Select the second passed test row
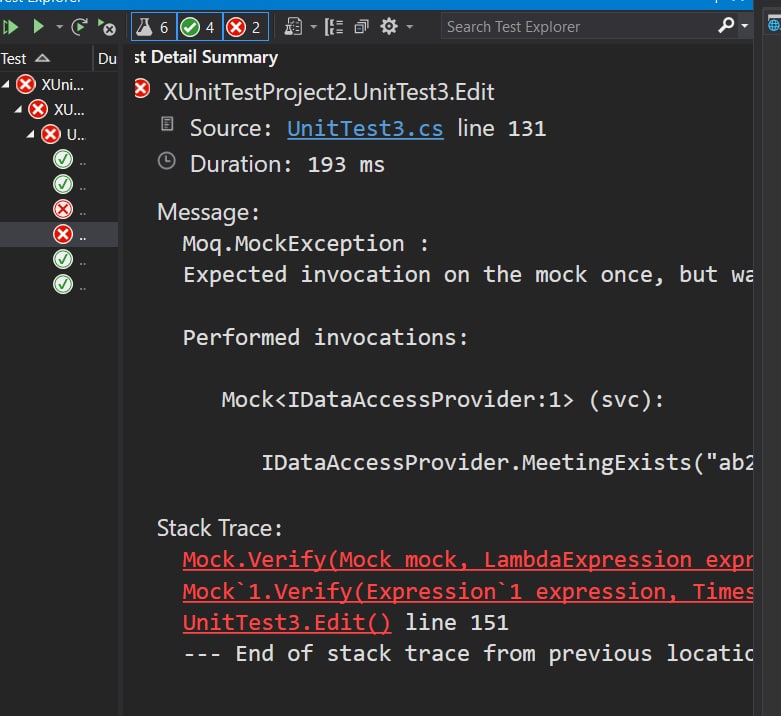 59,184
